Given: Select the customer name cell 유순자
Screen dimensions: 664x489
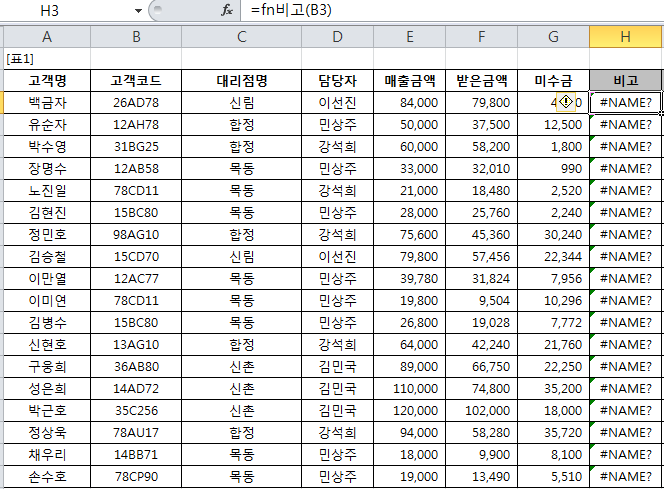Looking at the screenshot, I should tap(47, 124).
